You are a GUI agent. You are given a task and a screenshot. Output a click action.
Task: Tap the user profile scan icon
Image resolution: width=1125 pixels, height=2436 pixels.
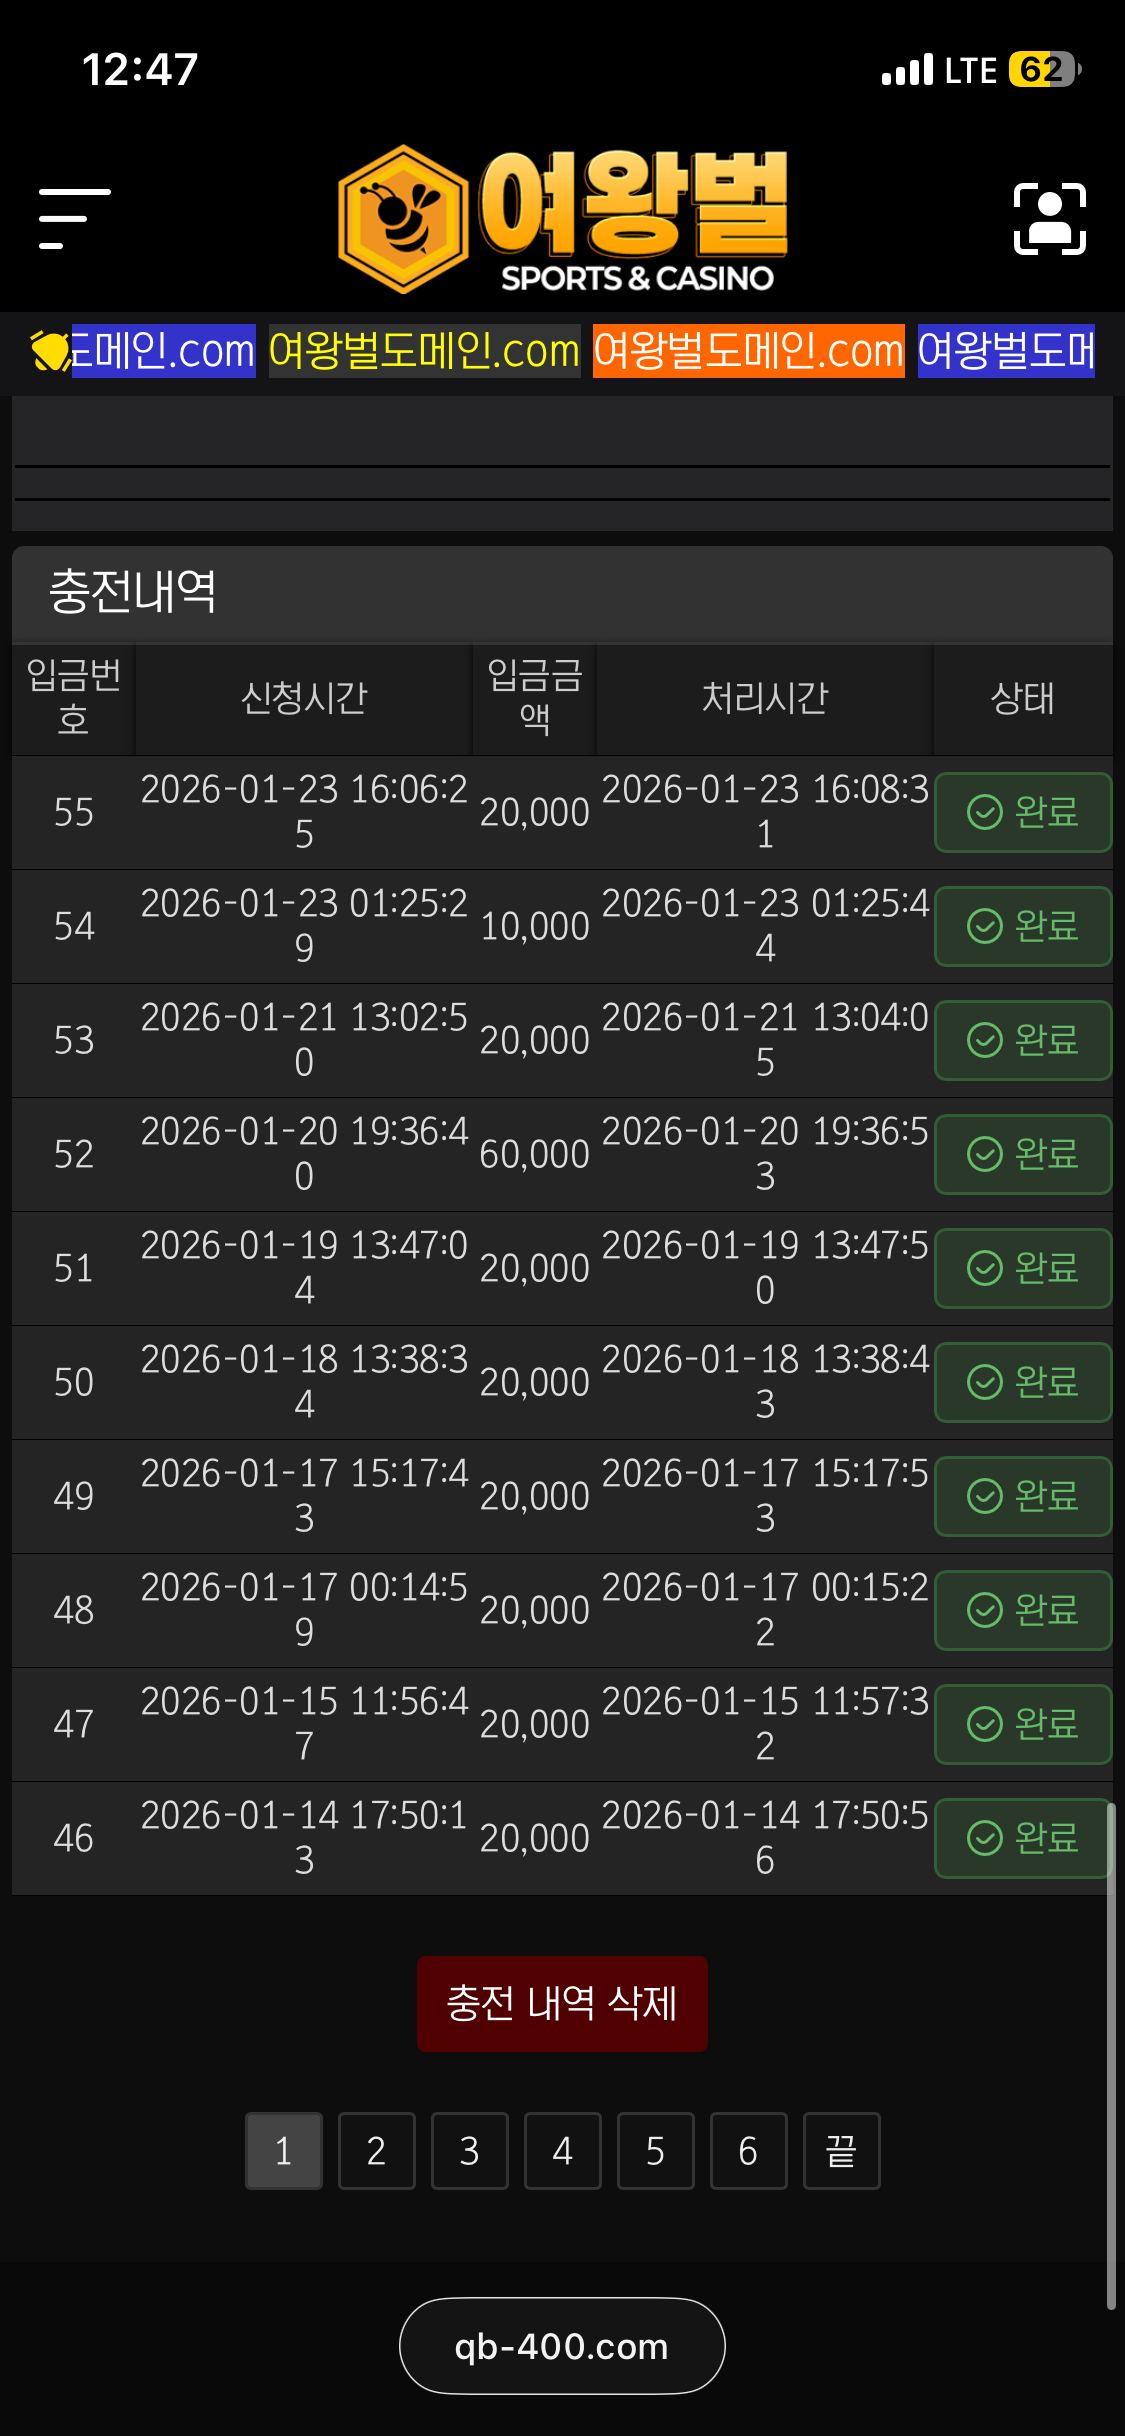[1049, 219]
